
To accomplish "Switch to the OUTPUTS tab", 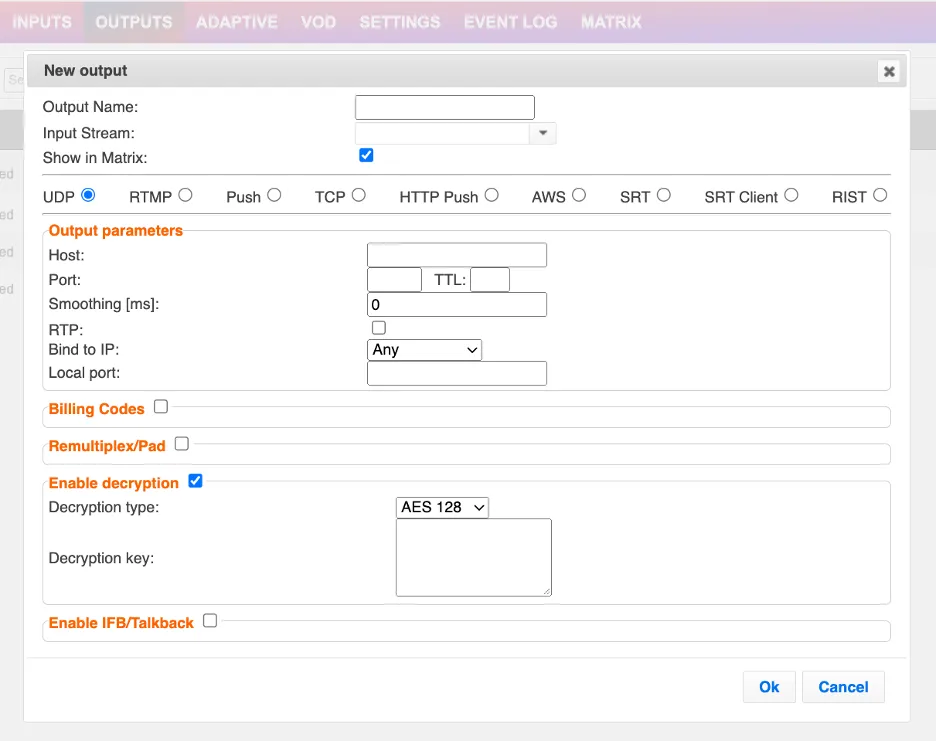I will pos(134,22).
